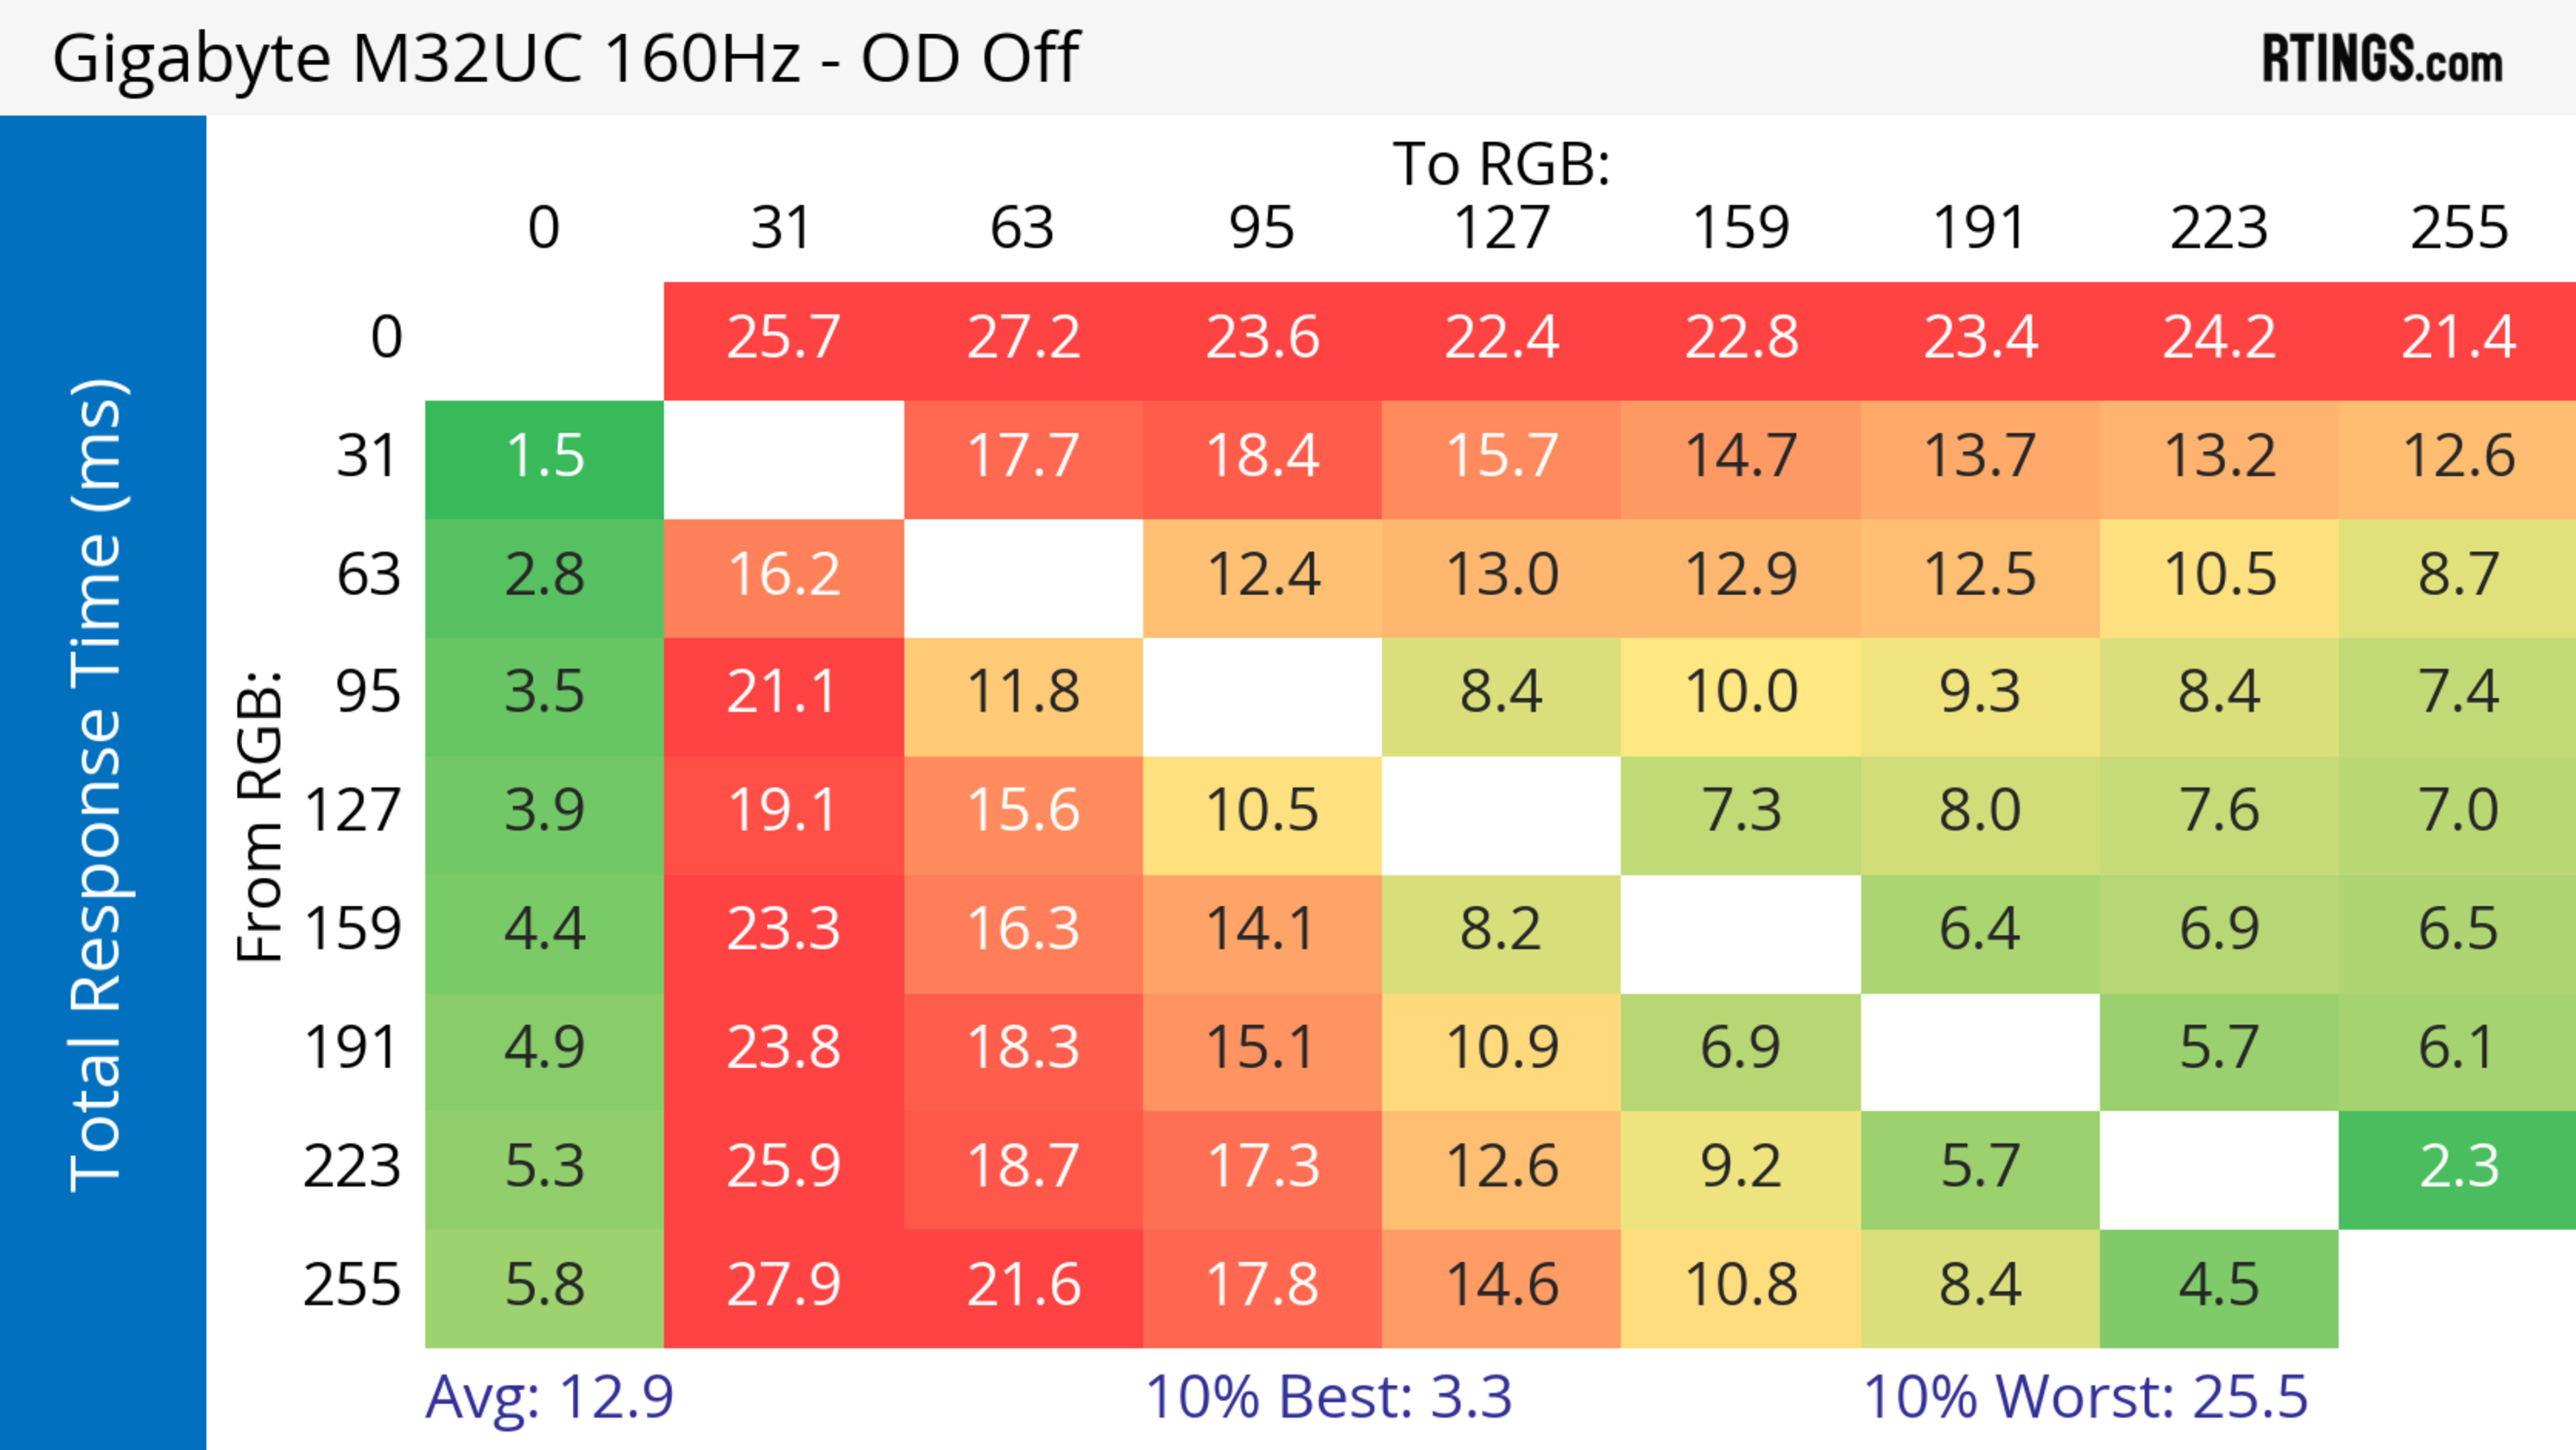Click the From RGB row label 191

pyautogui.click(x=351, y=1048)
